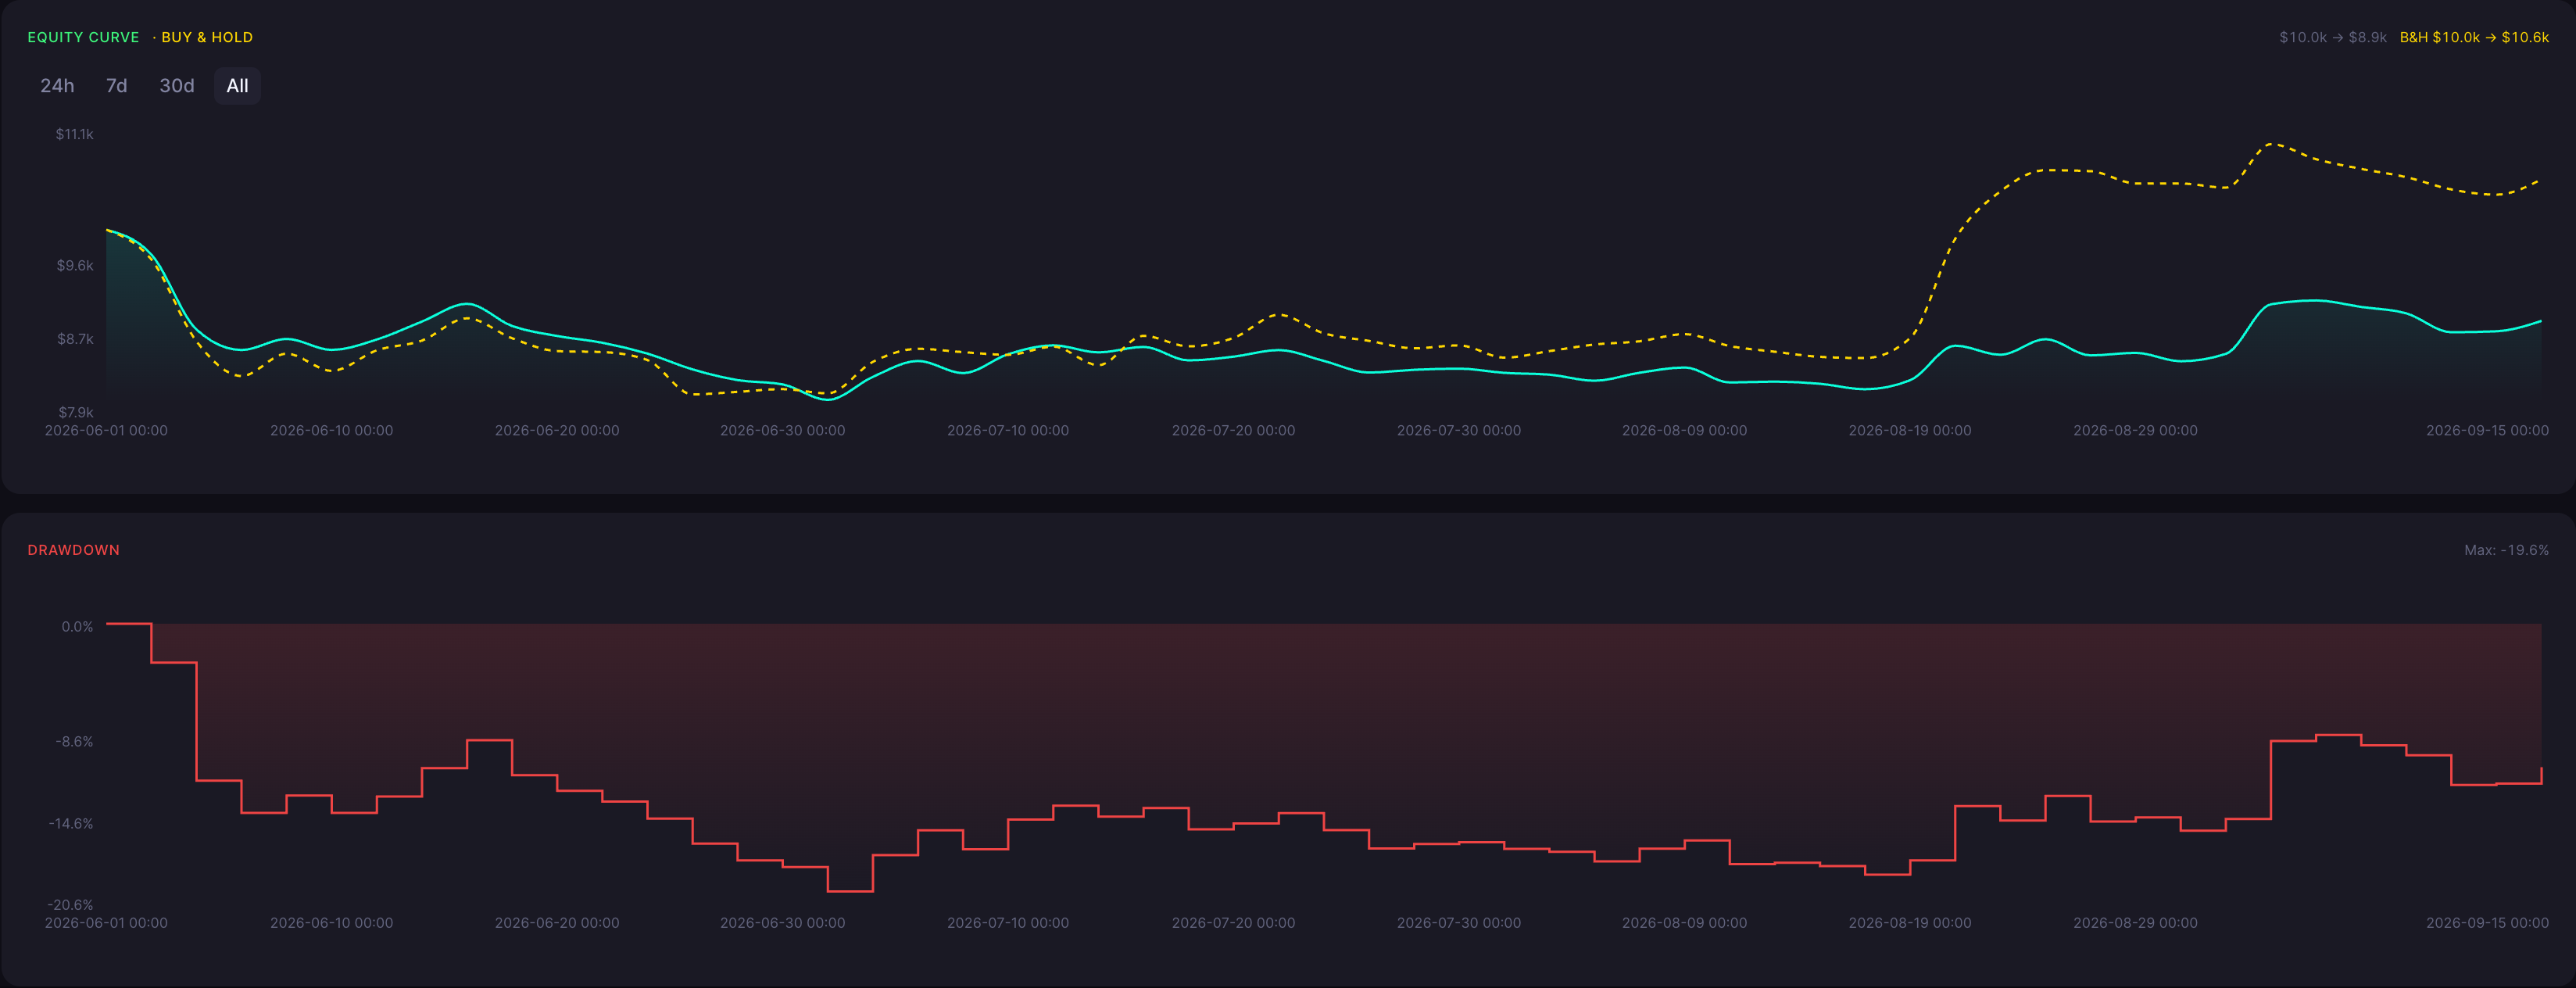The image size is (2576, 988).
Task: Click drawdown chart 2026-06-01 00:00 date label
Action: pyautogui.click(x=106, y=923)
